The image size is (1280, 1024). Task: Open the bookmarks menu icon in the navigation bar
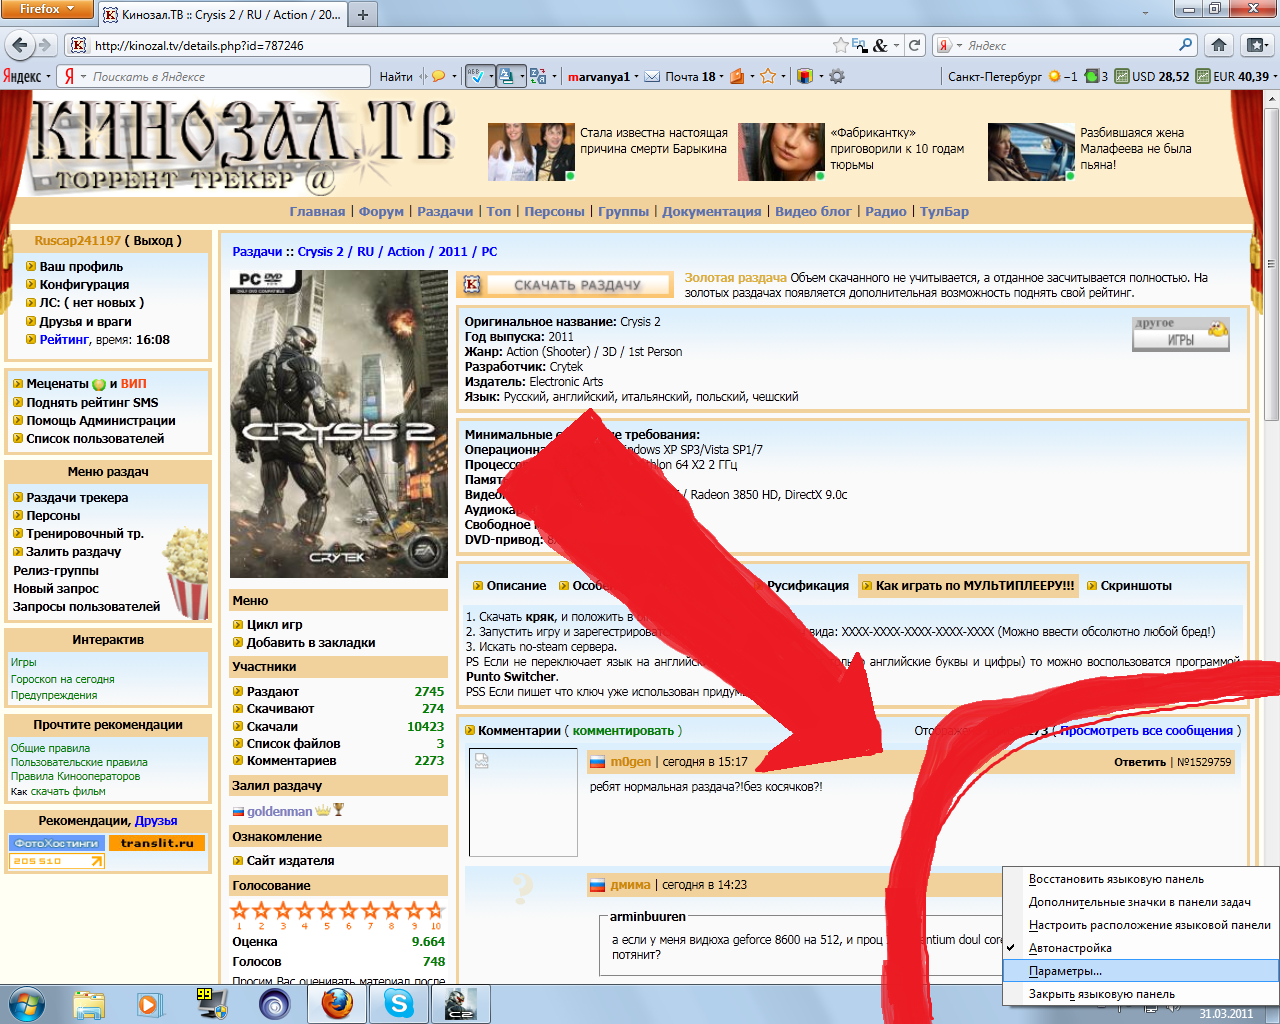point(1256,45)
